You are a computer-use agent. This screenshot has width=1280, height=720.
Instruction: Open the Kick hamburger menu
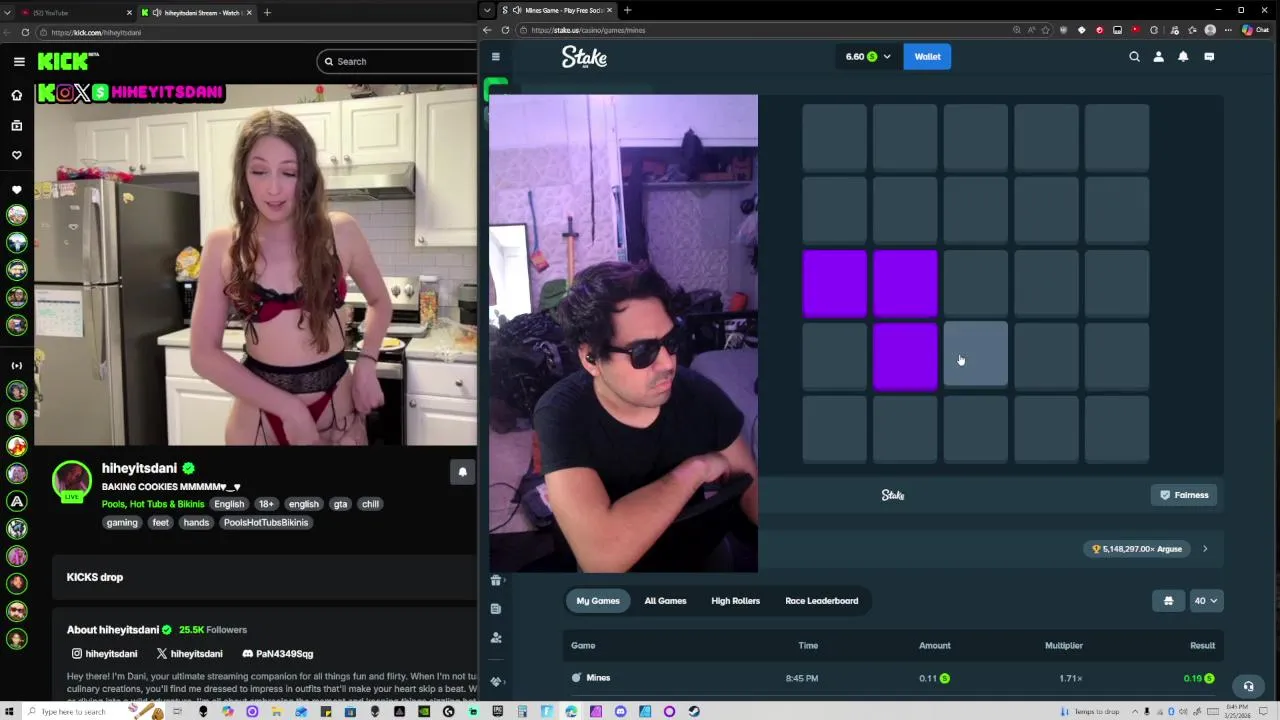[x=19, y=61]
